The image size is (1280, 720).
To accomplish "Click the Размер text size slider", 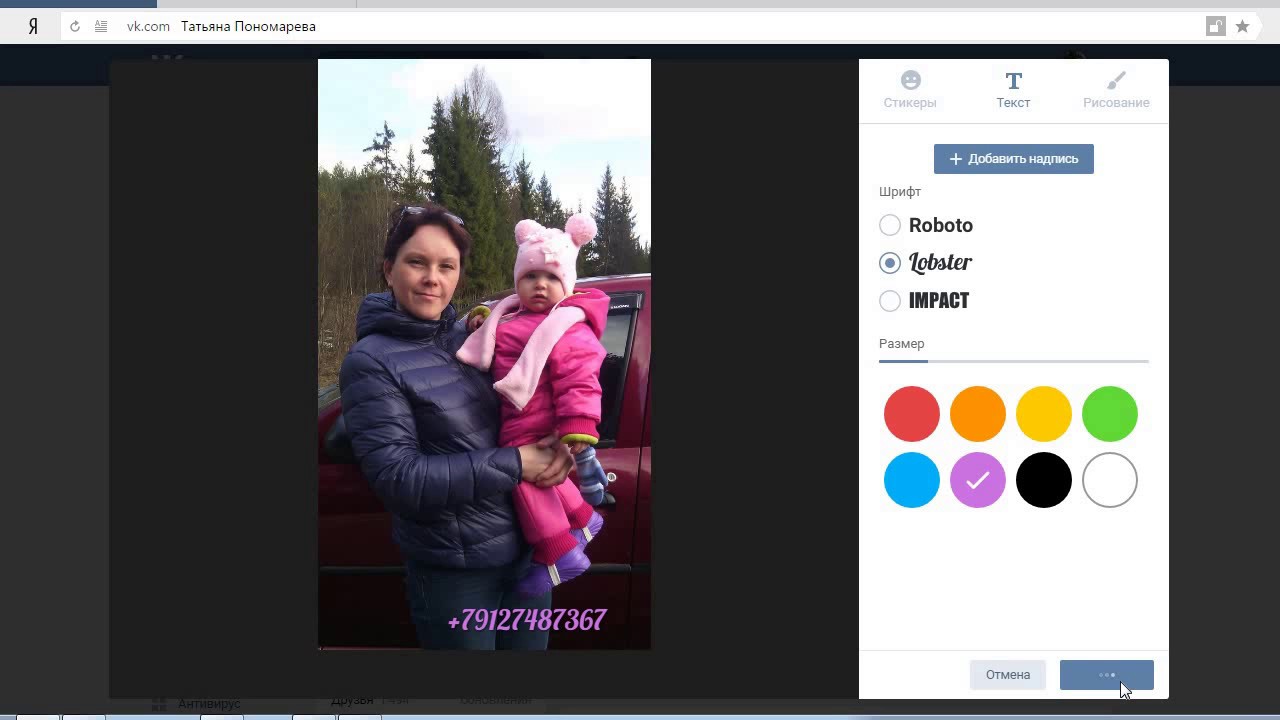I will point(1013,361).
